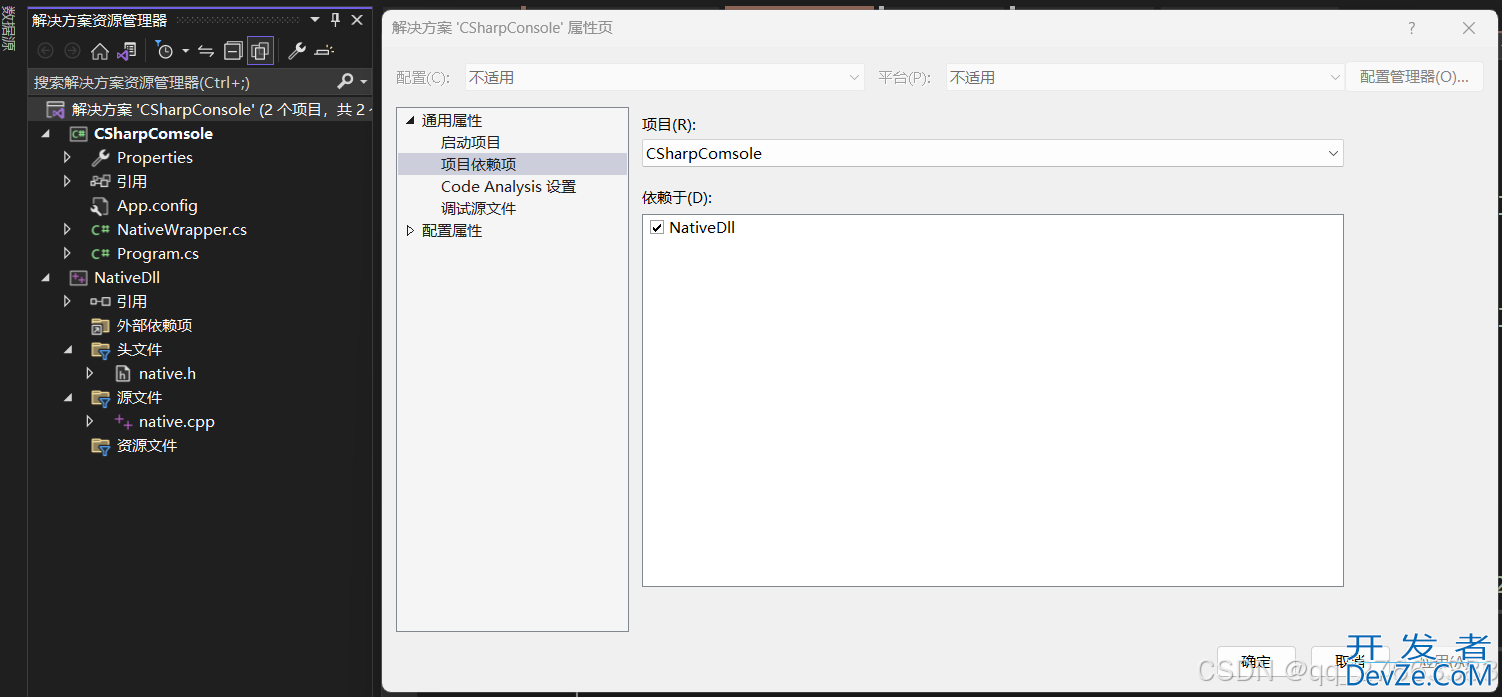
Task: Switch between solutions and folder views icon
Action: pos(126,51)
